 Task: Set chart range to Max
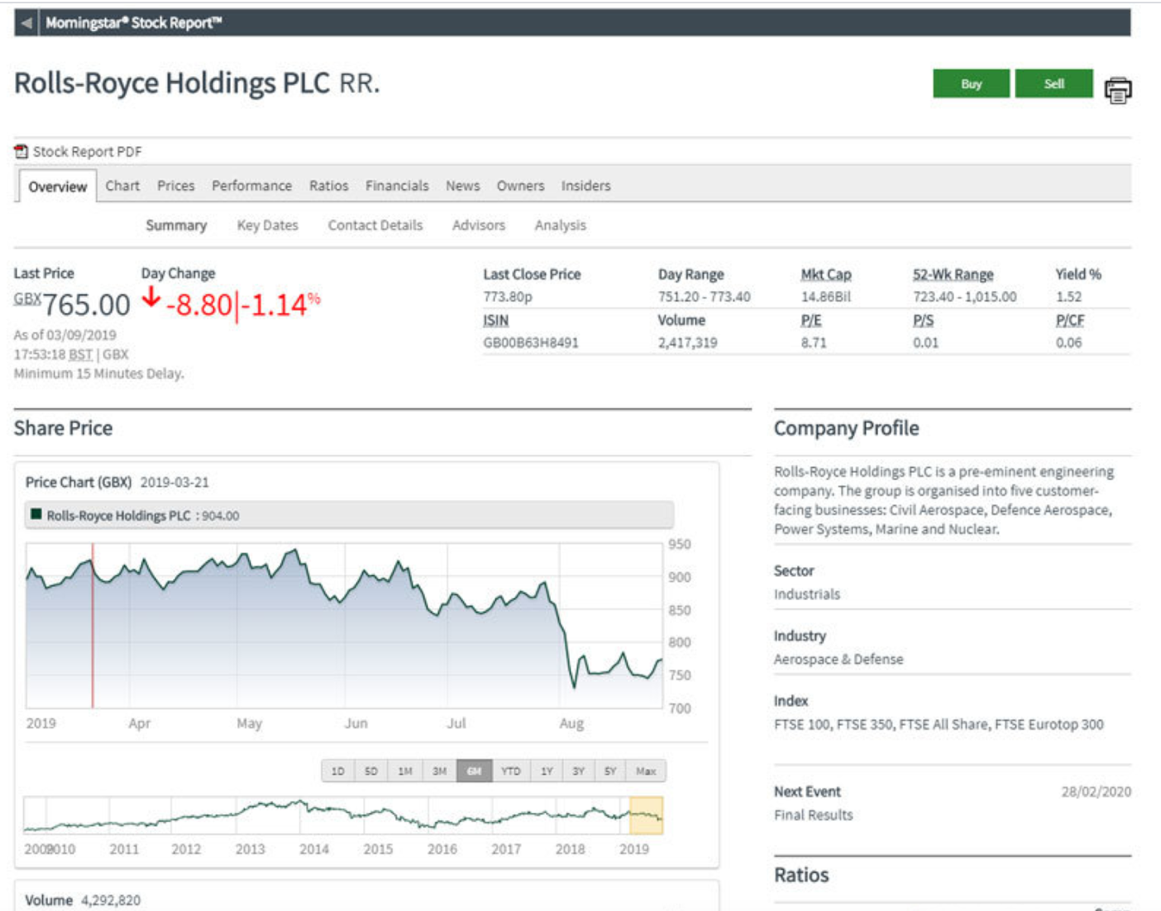[x=646, y=771]
